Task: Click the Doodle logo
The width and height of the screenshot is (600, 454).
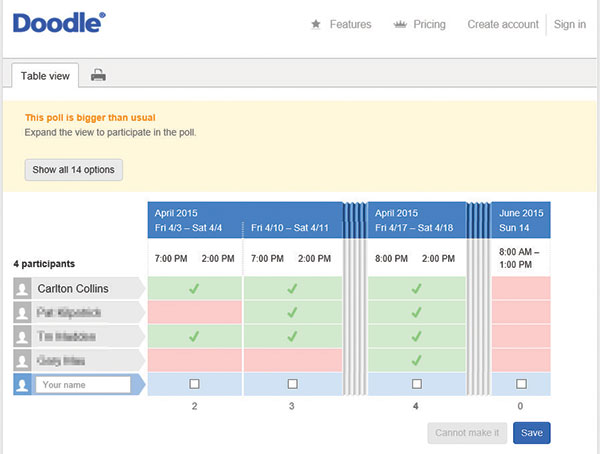Action: [60, 24]
